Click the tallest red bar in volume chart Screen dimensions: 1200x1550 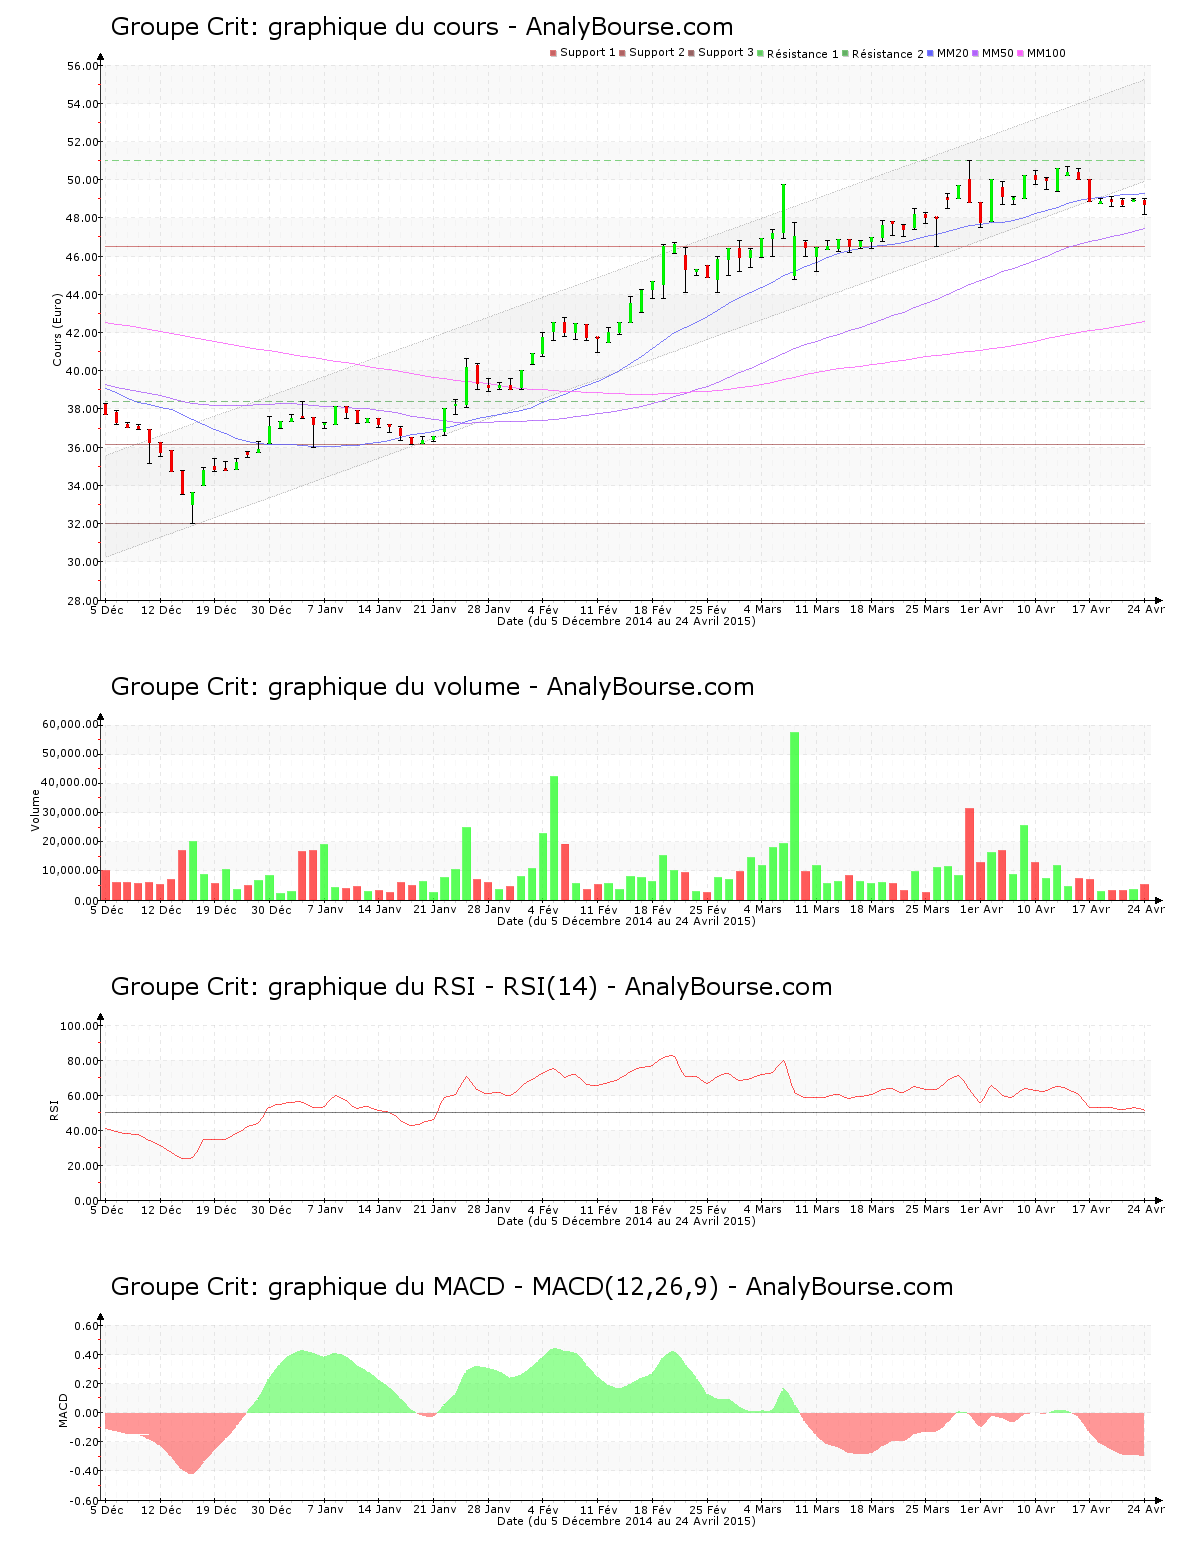969,854
